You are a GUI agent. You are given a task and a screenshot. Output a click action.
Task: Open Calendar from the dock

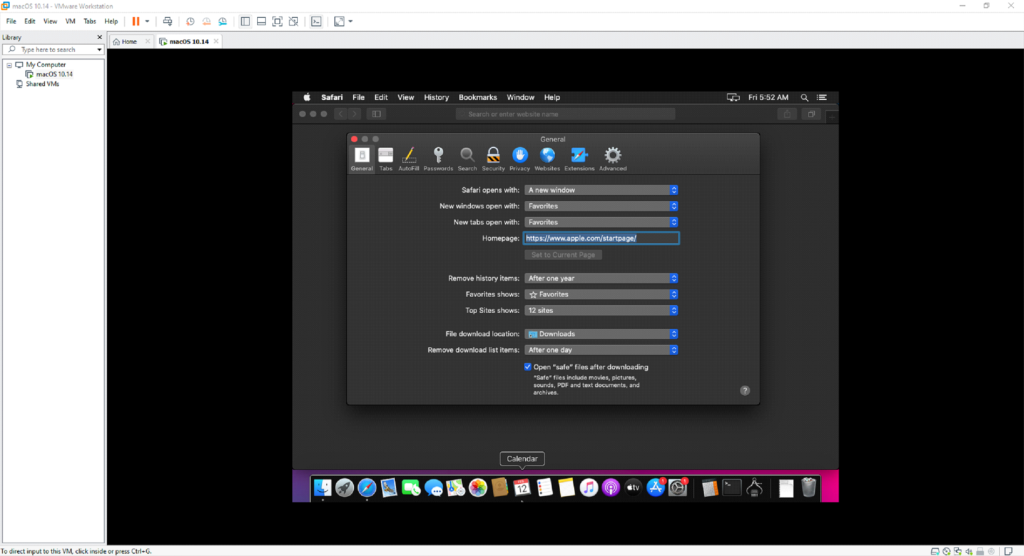point(522,487)
